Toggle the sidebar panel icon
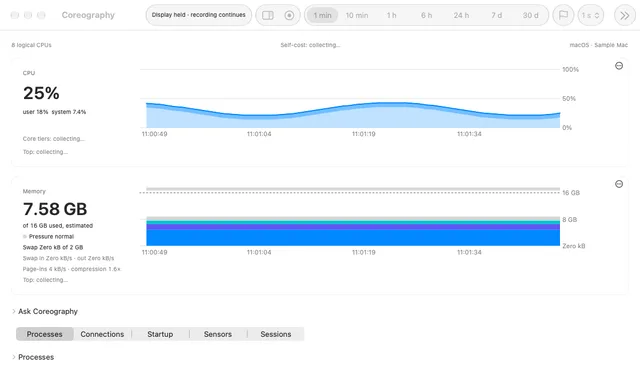 click(x=268, y=15)
